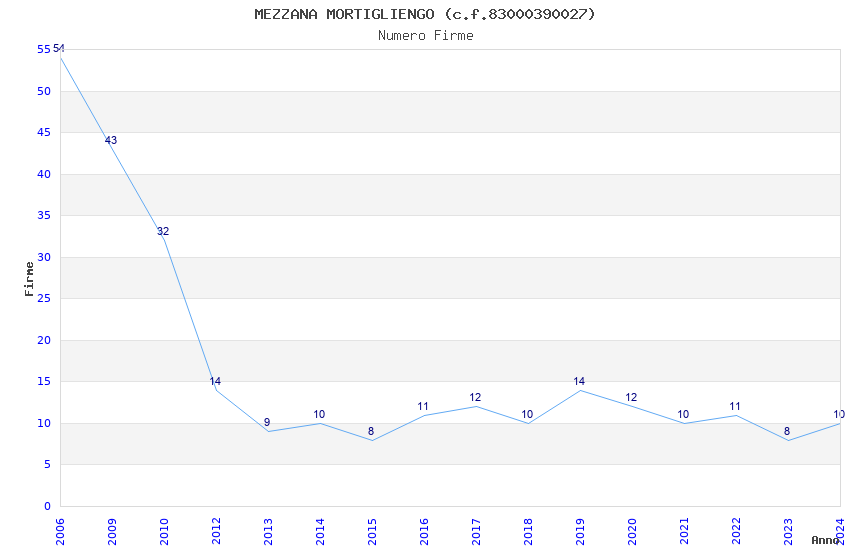Click the vertical axis label Firme
850x550 pixels.
click(29, 279)
